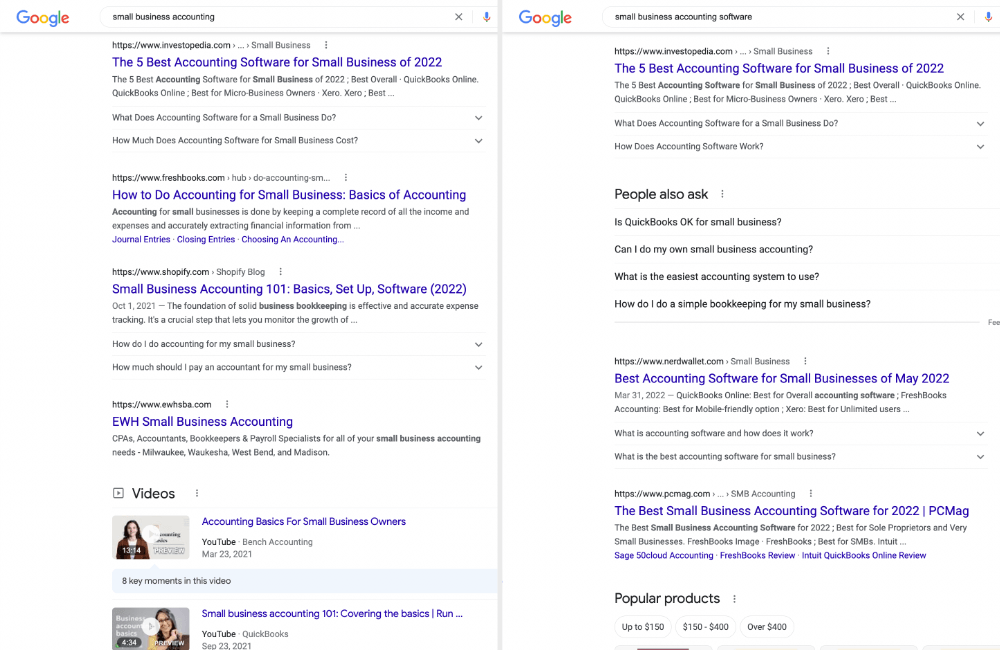
Task: Open more options for the Videos section
Action: pos(196,493)
